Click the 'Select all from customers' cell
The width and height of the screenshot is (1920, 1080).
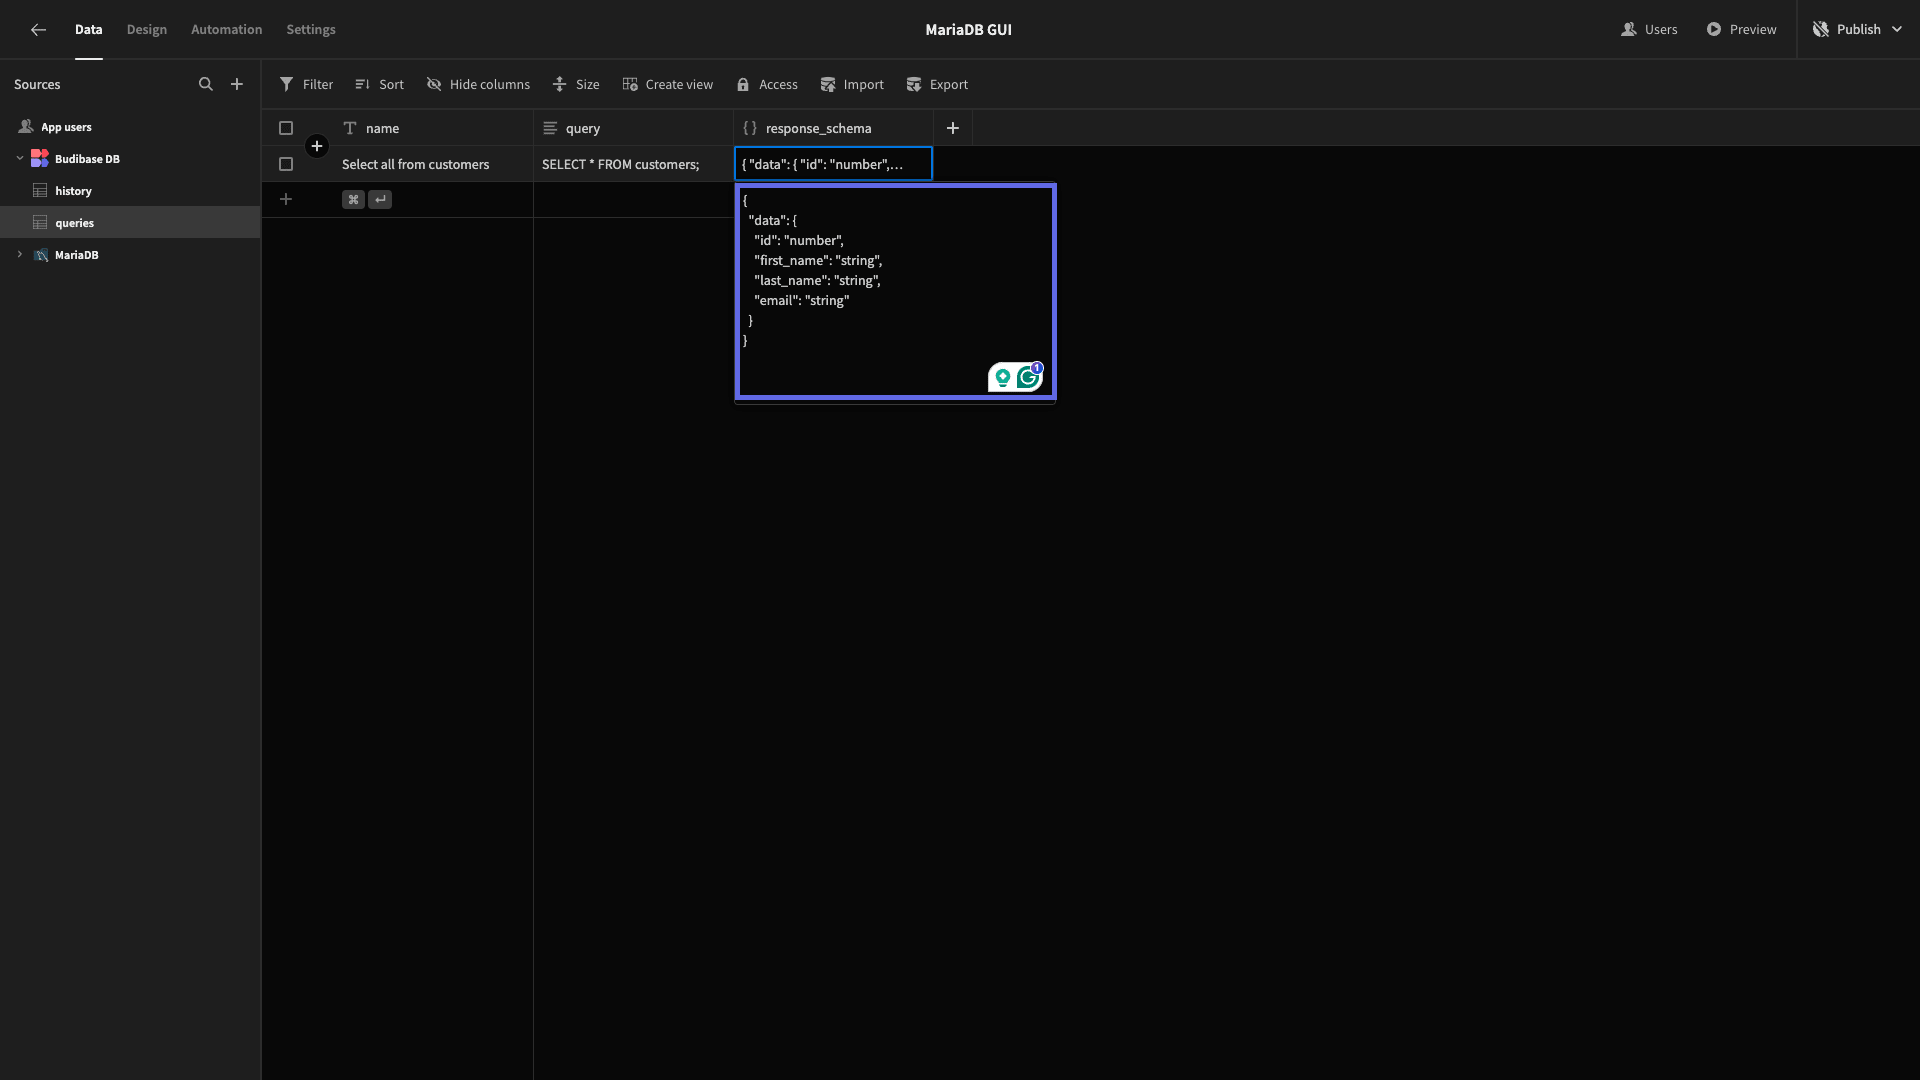coord(433,164)
